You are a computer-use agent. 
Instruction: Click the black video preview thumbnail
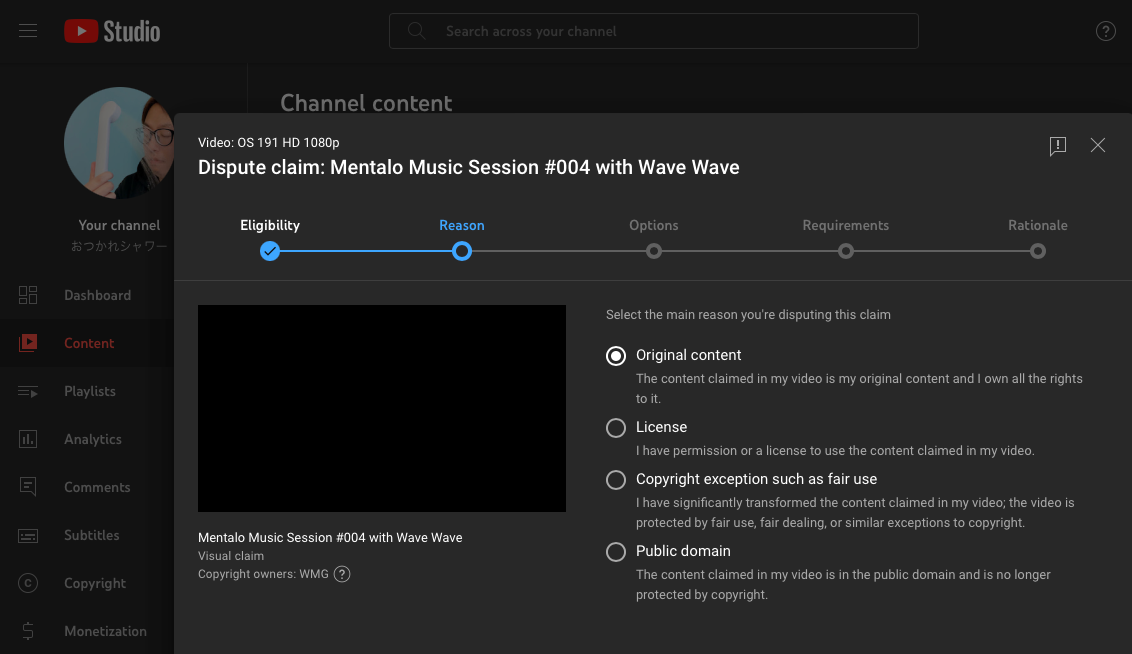click(382, 408)
